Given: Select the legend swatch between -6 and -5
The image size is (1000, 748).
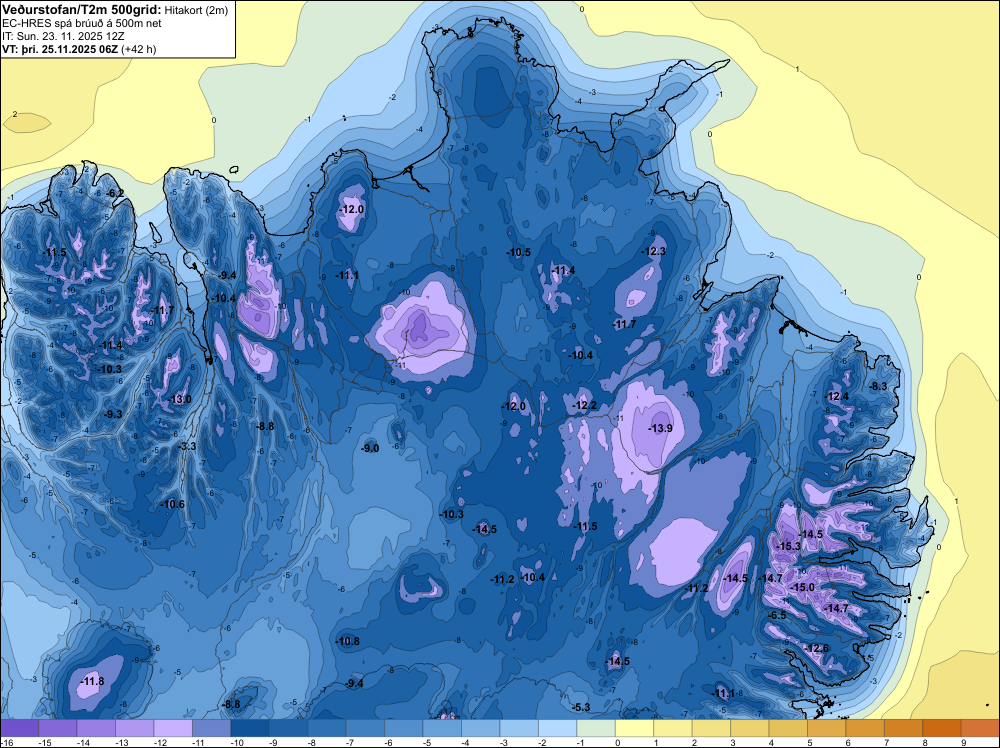Looking at the screenshot, I should (404, 728).
